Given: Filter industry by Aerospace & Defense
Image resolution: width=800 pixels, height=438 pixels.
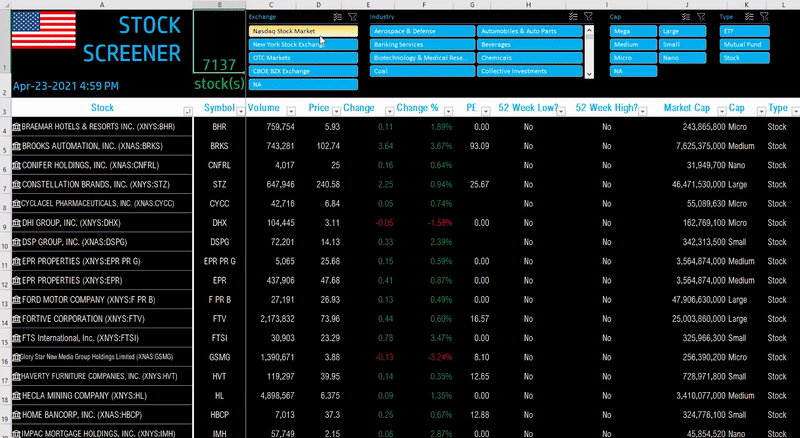Looking at the screenshot, I should pyautogui.click(x=422, y=31).
